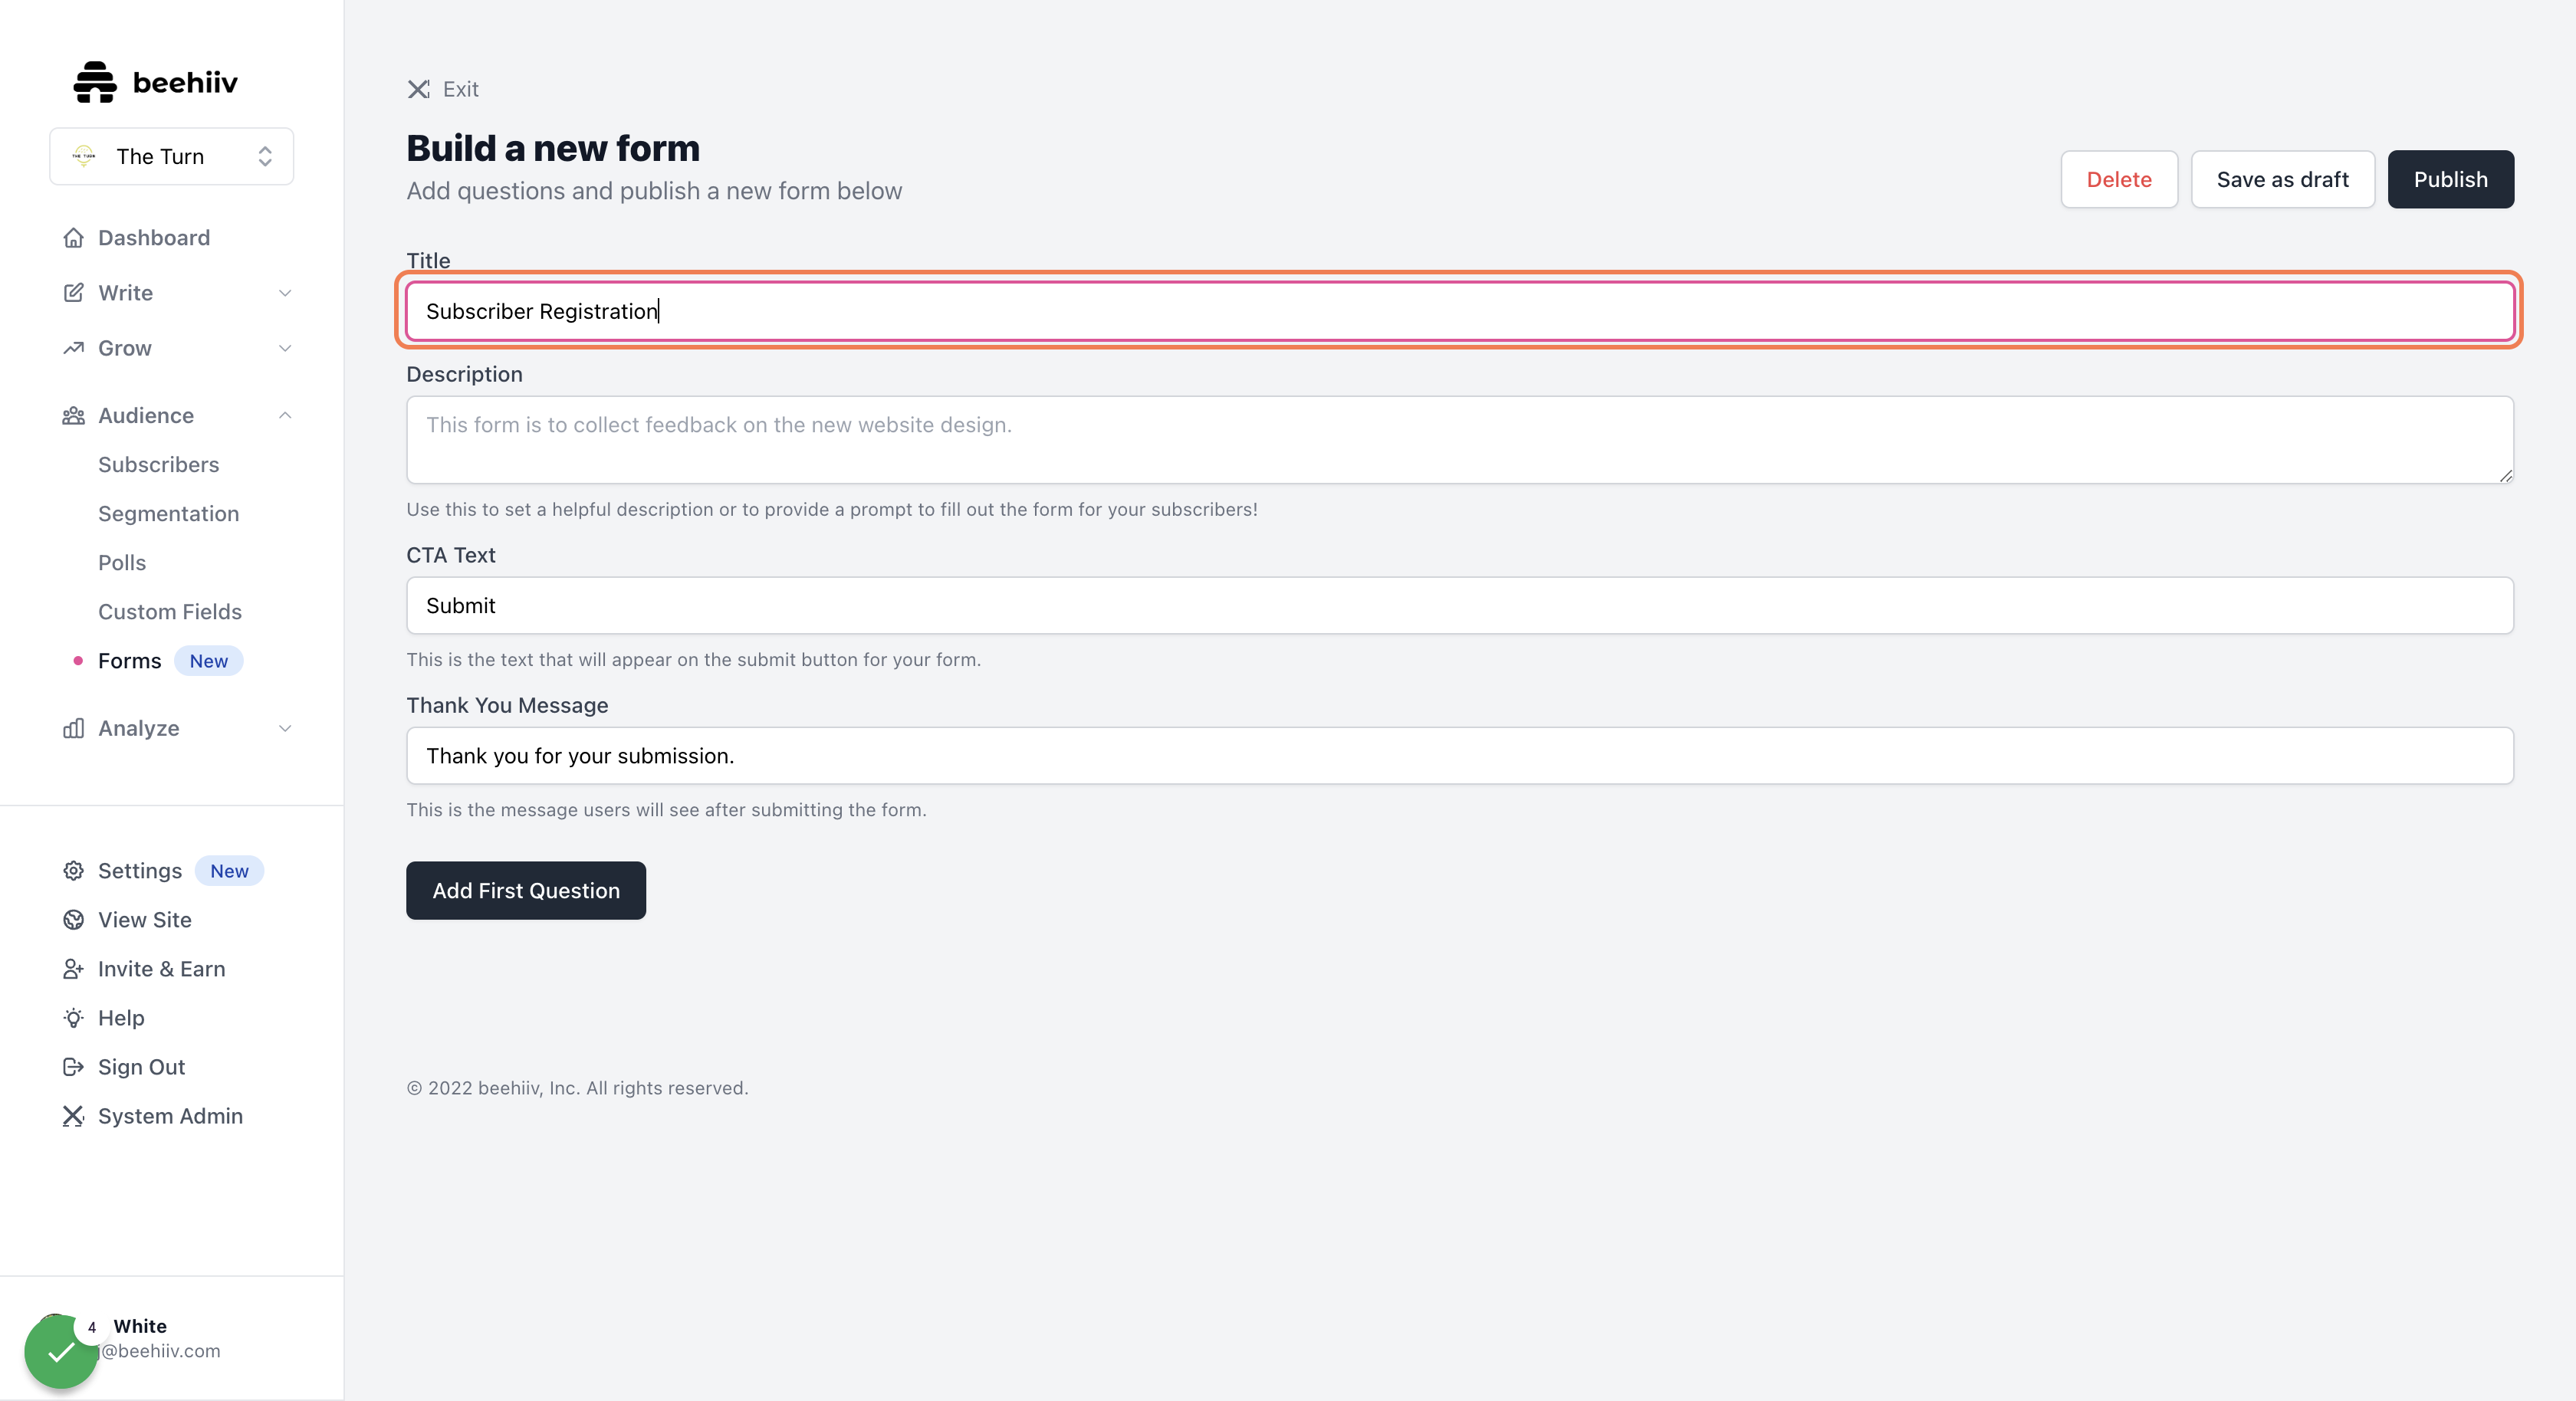Open Settings in the sidebar
2576x1401 pixels.
[140, 871]
